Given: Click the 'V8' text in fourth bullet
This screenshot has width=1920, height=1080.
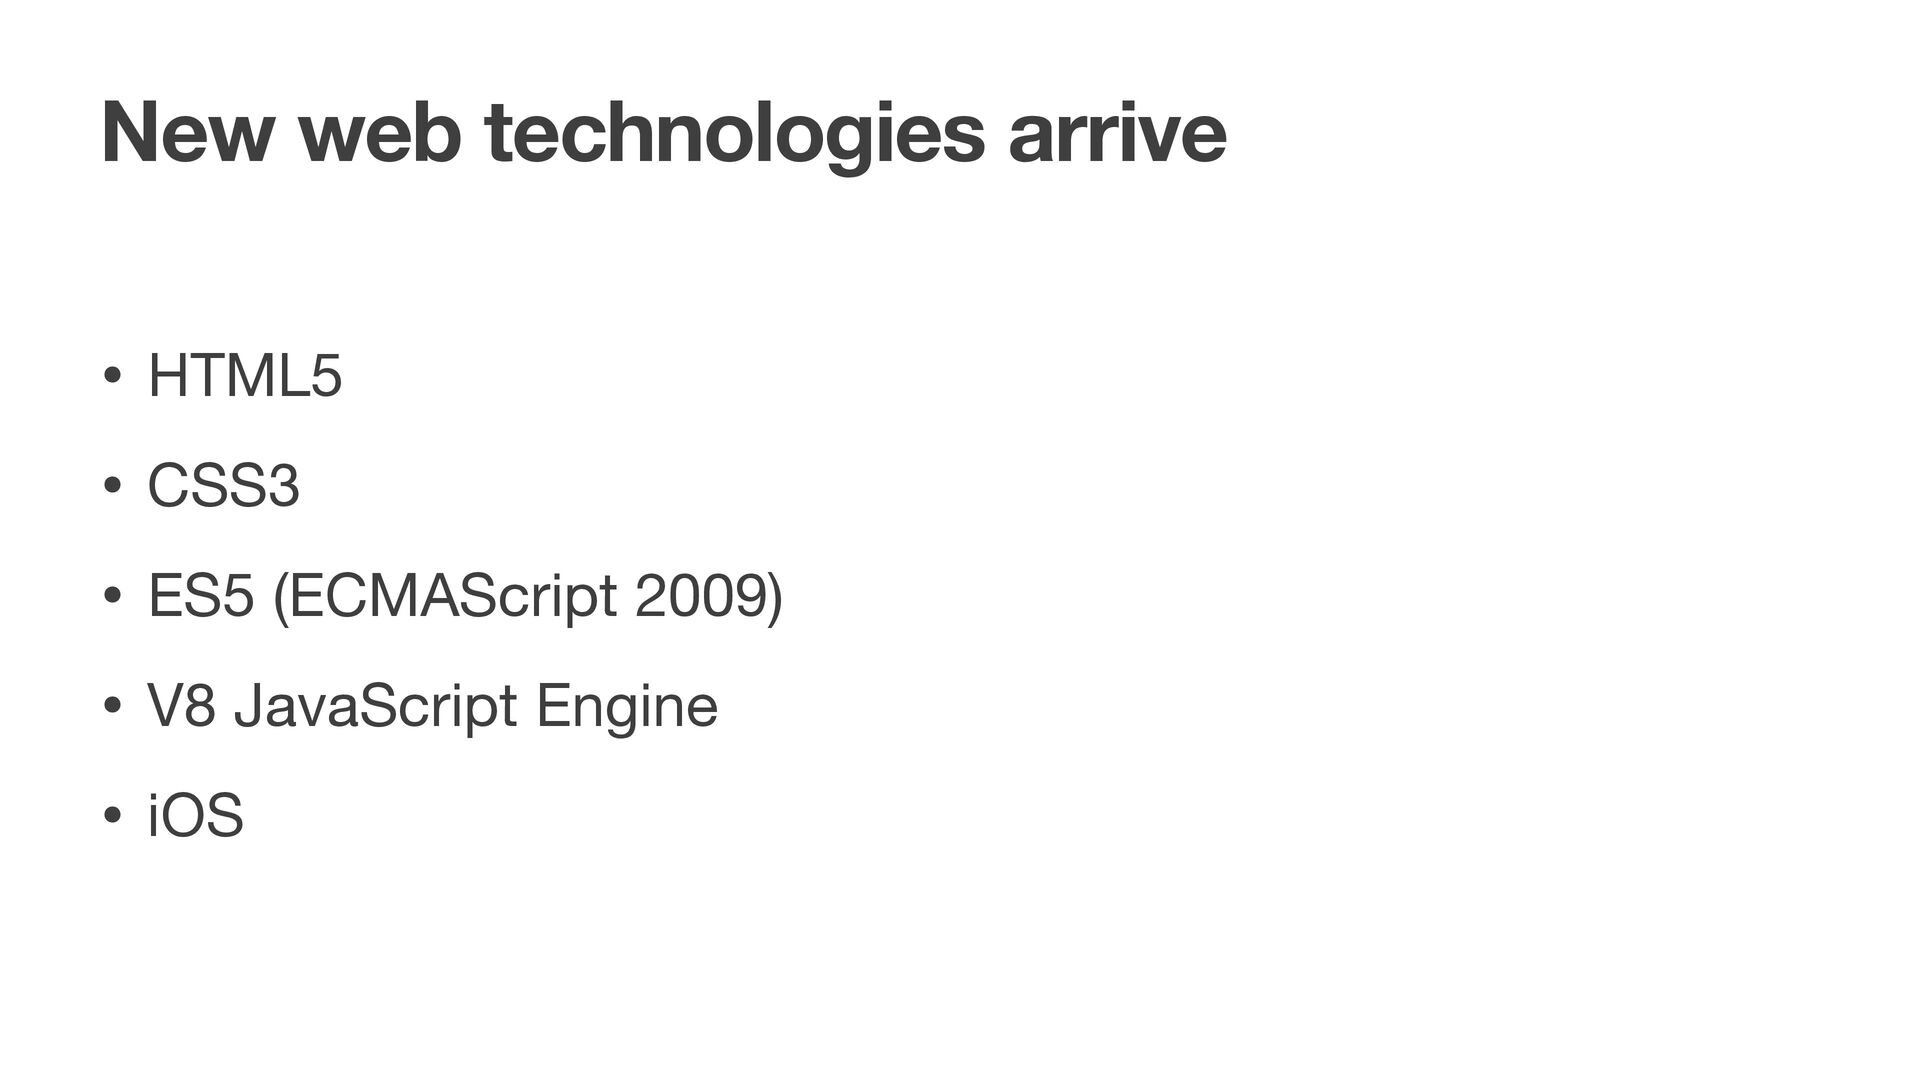Looking at the screenshot, I should (181, 706).
